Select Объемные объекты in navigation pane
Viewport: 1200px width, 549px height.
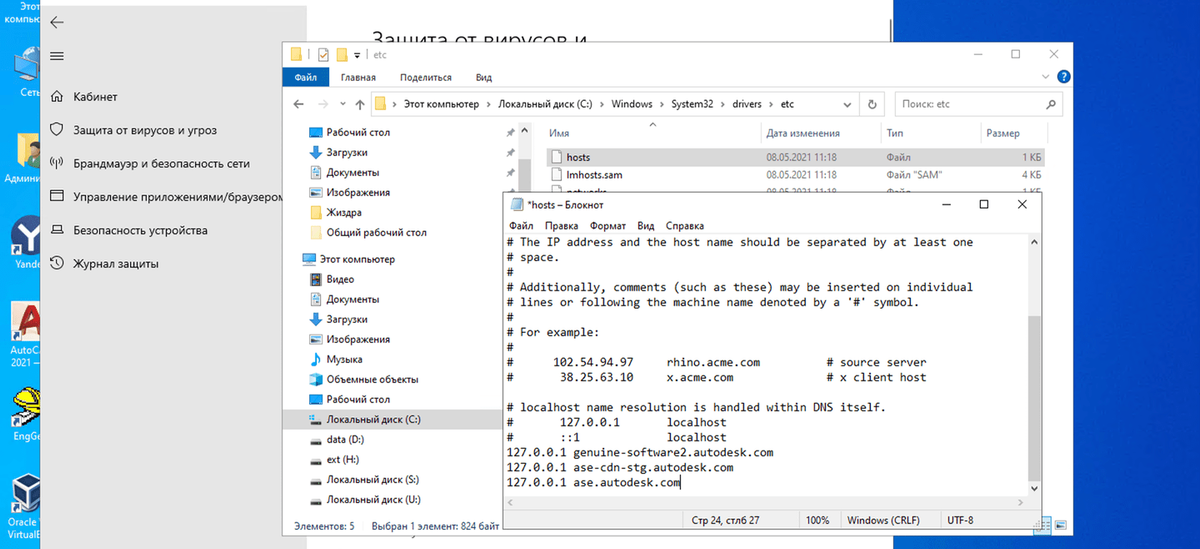point(372,379)
